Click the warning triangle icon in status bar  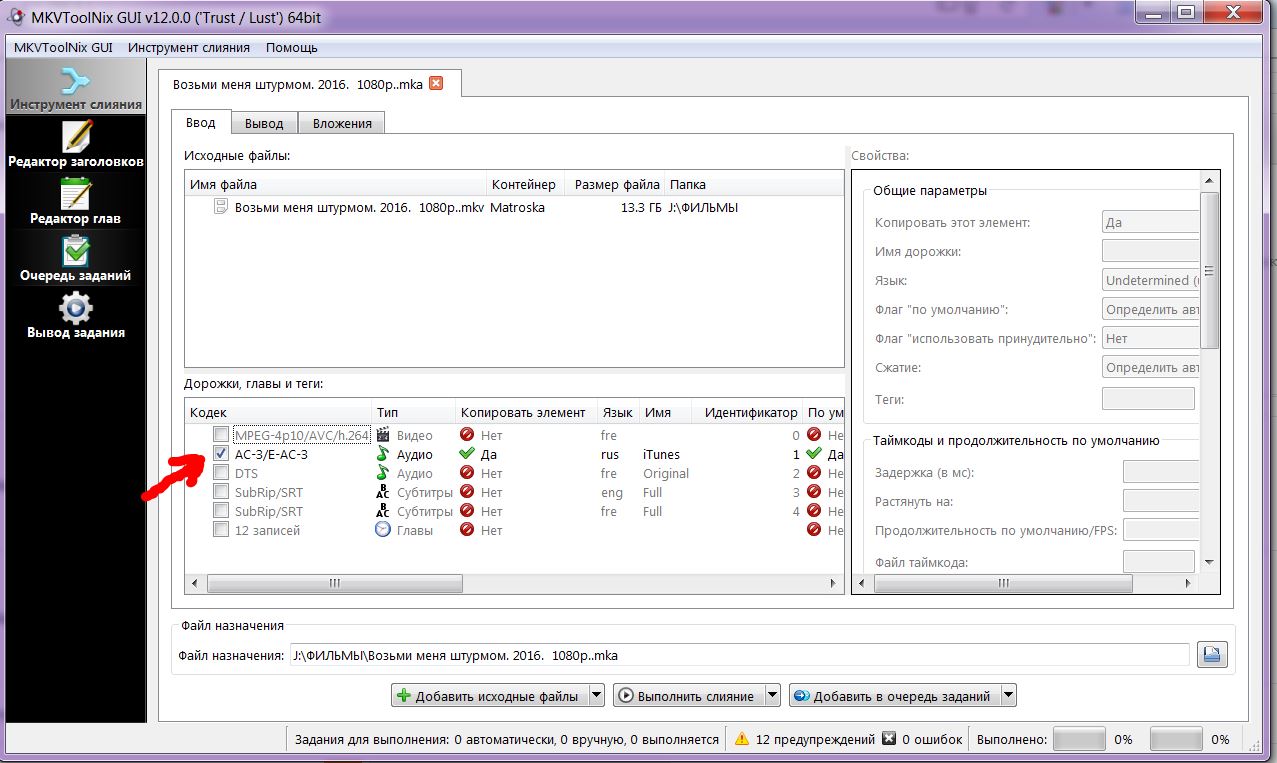742,739
